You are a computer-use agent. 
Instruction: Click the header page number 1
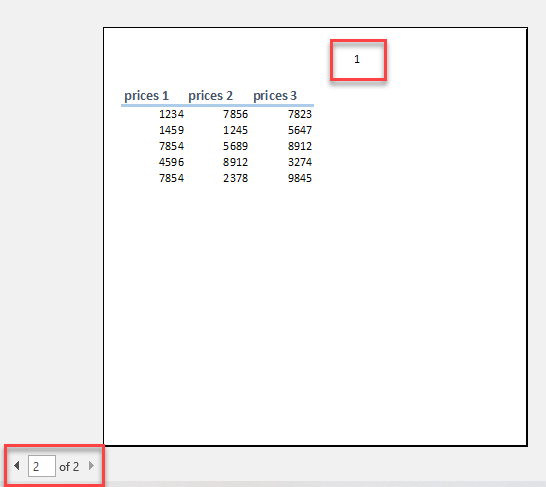click(357, 59)
